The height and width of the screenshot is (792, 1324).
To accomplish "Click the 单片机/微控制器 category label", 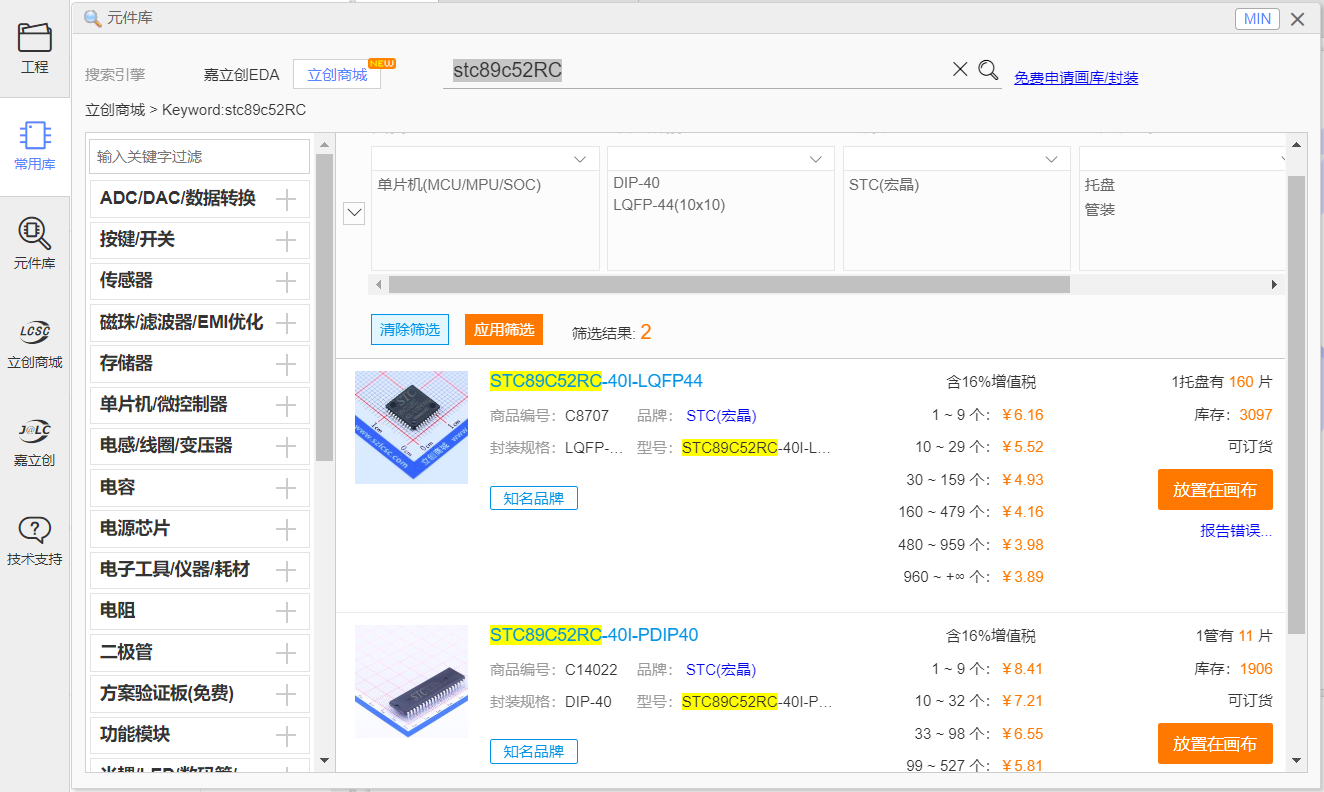I will 164,405.
